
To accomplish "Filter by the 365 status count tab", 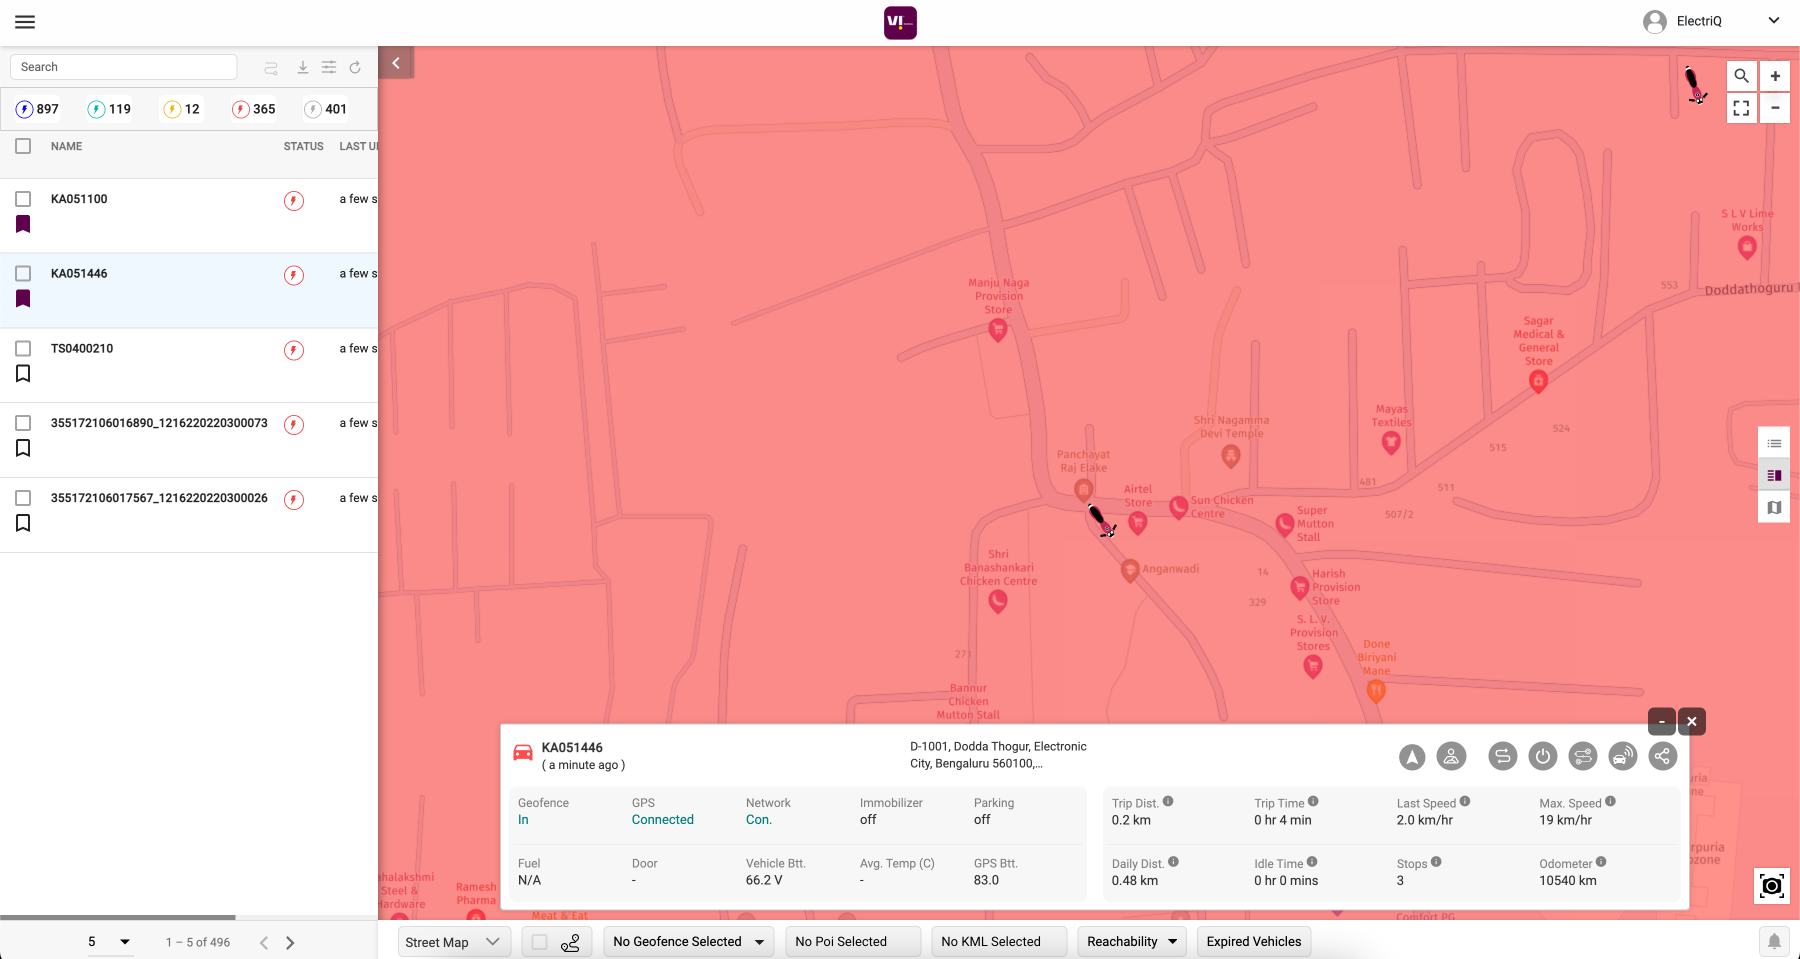I will pos(254,109).
